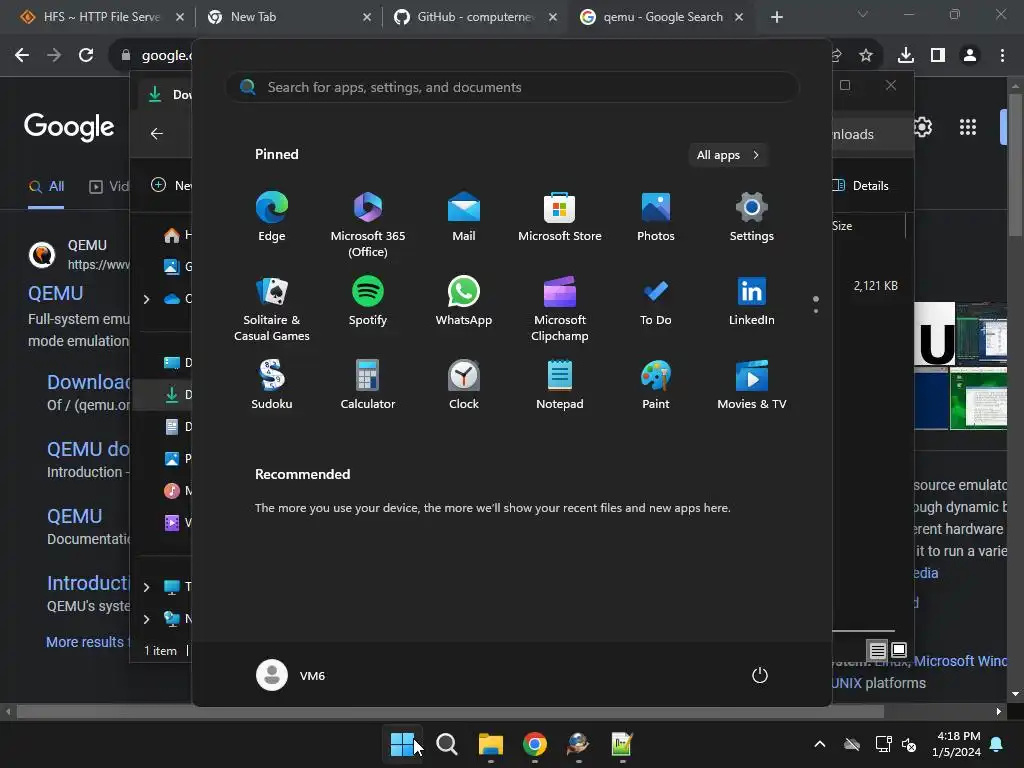This screenshot has height=768, width=1024.
Task: Switch File Explorer to details list view
Action: [x=878, y=650]
